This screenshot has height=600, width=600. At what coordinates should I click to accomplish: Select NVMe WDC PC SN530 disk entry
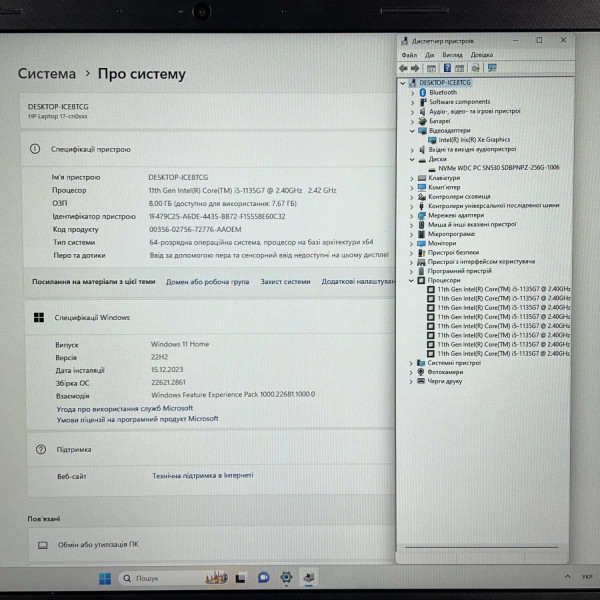coord(499,168)
